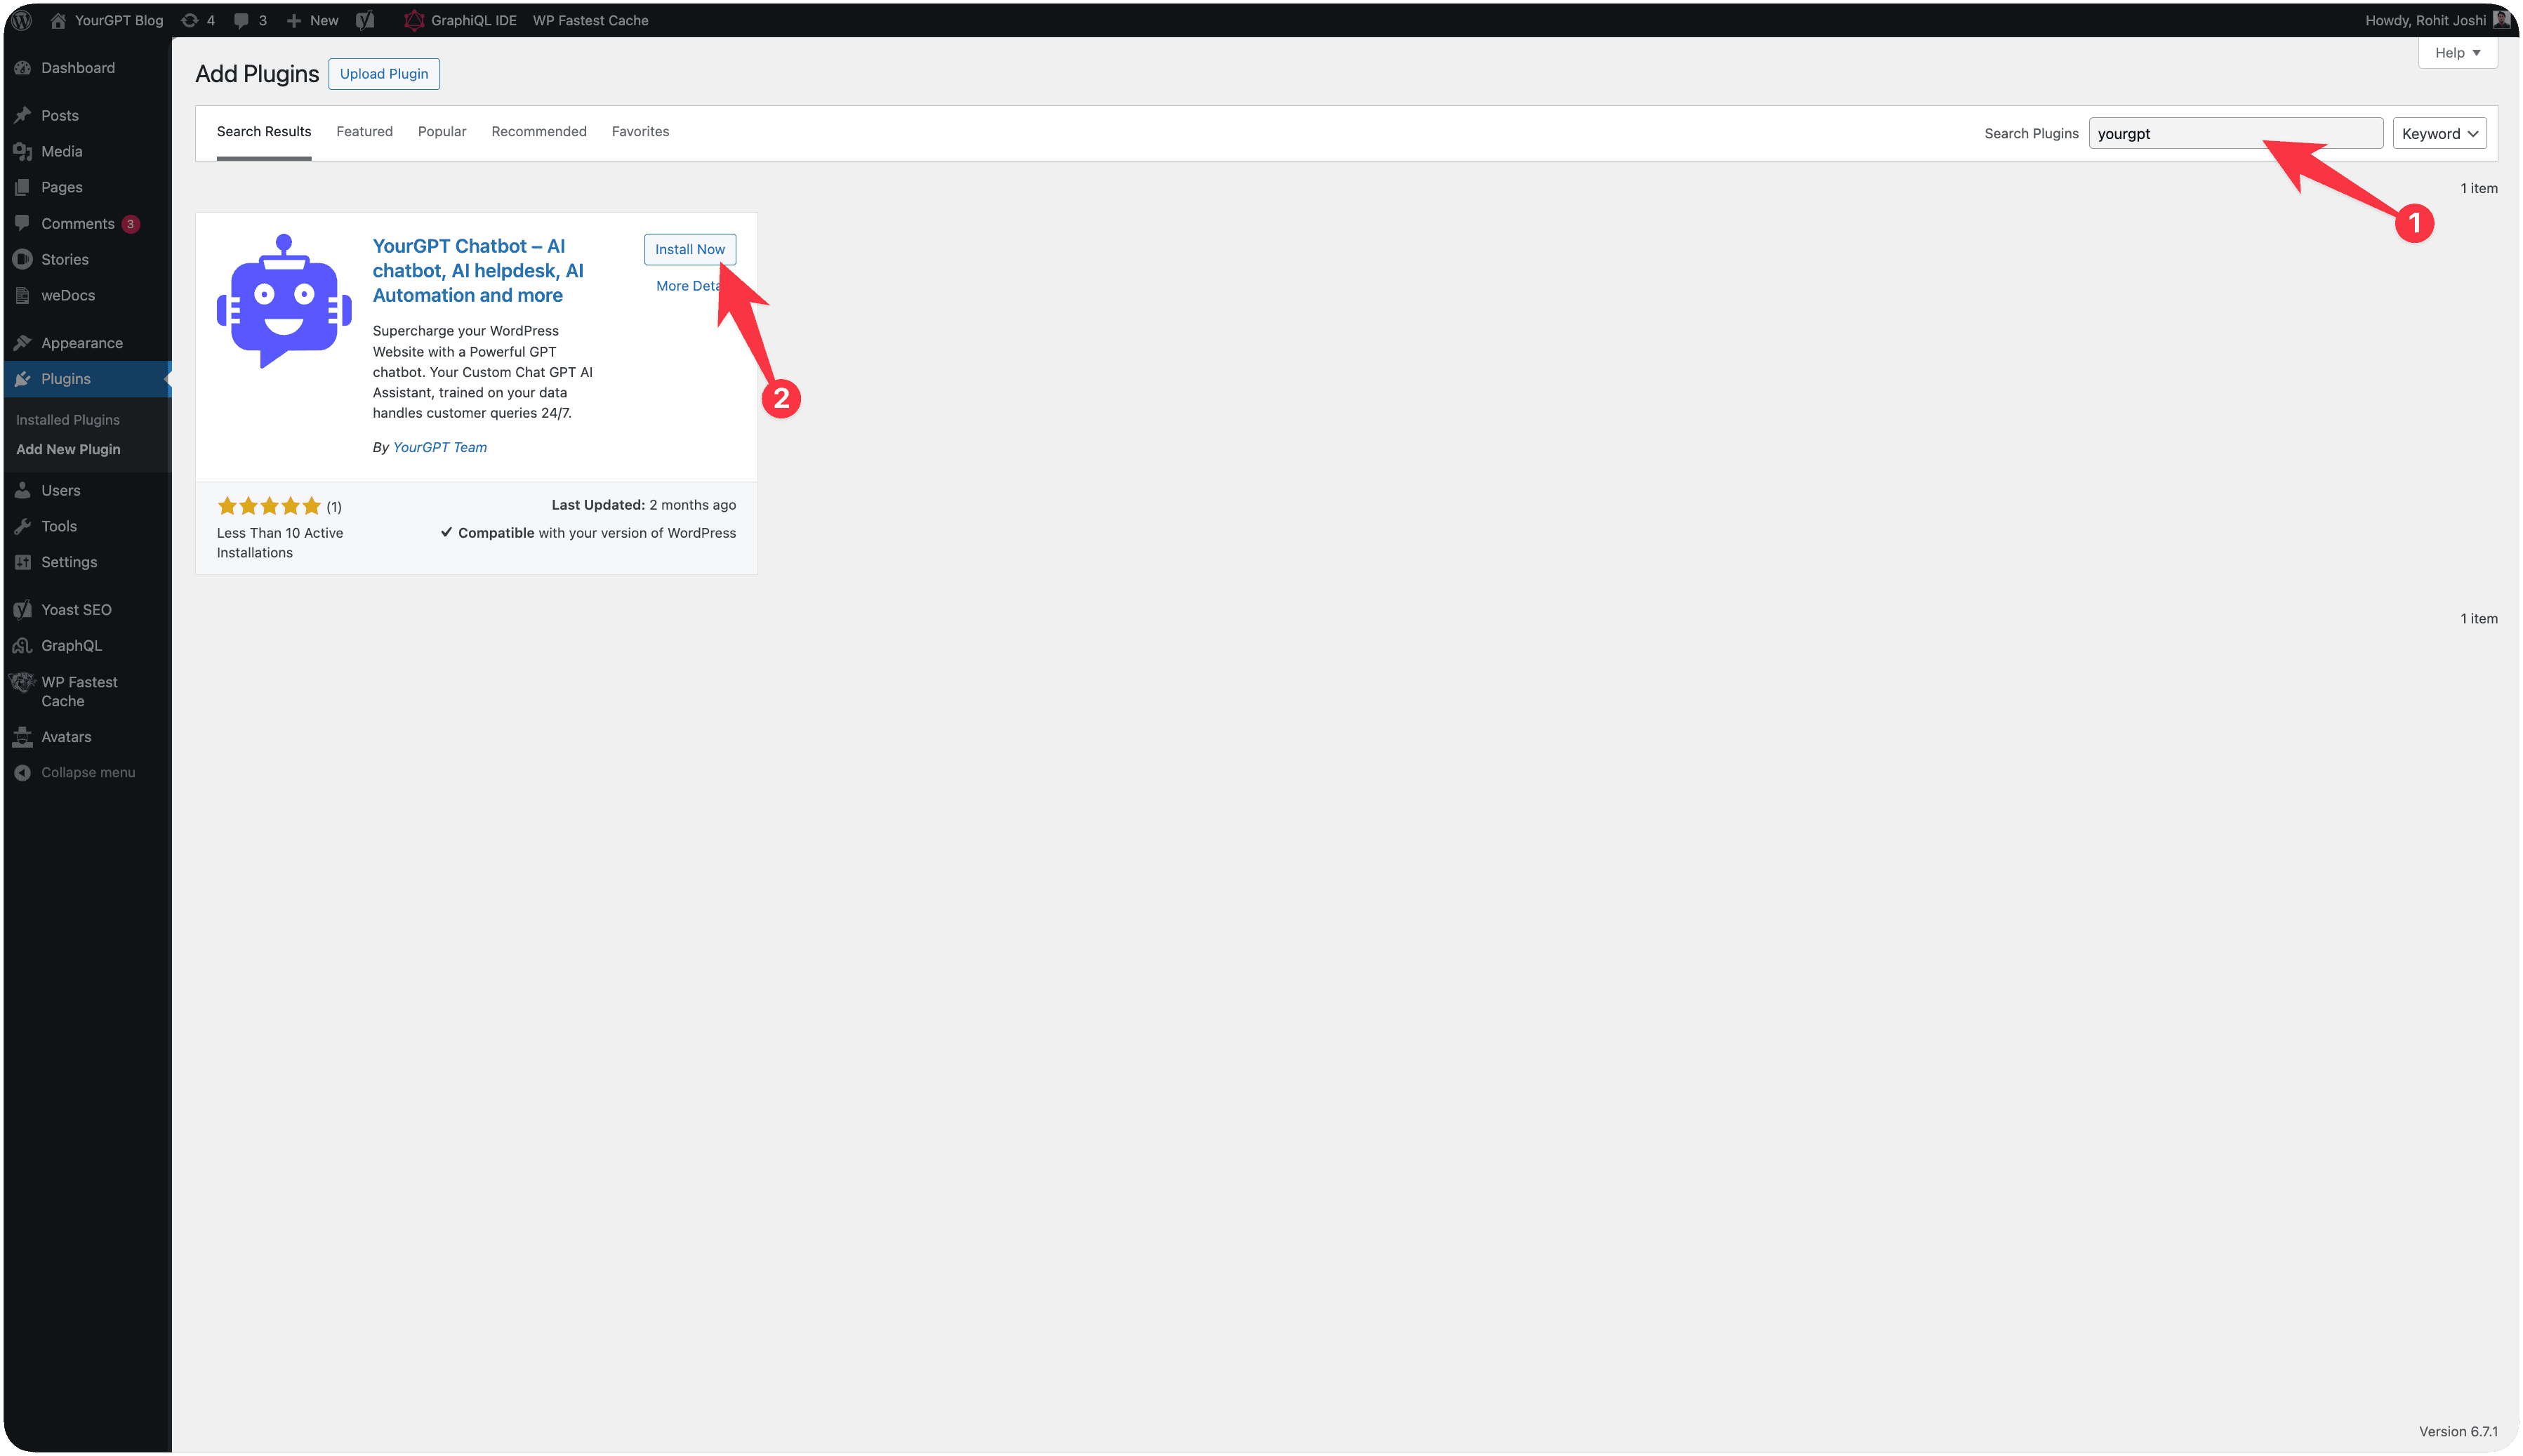Open the Recommended plugins tab

(538, 131)
